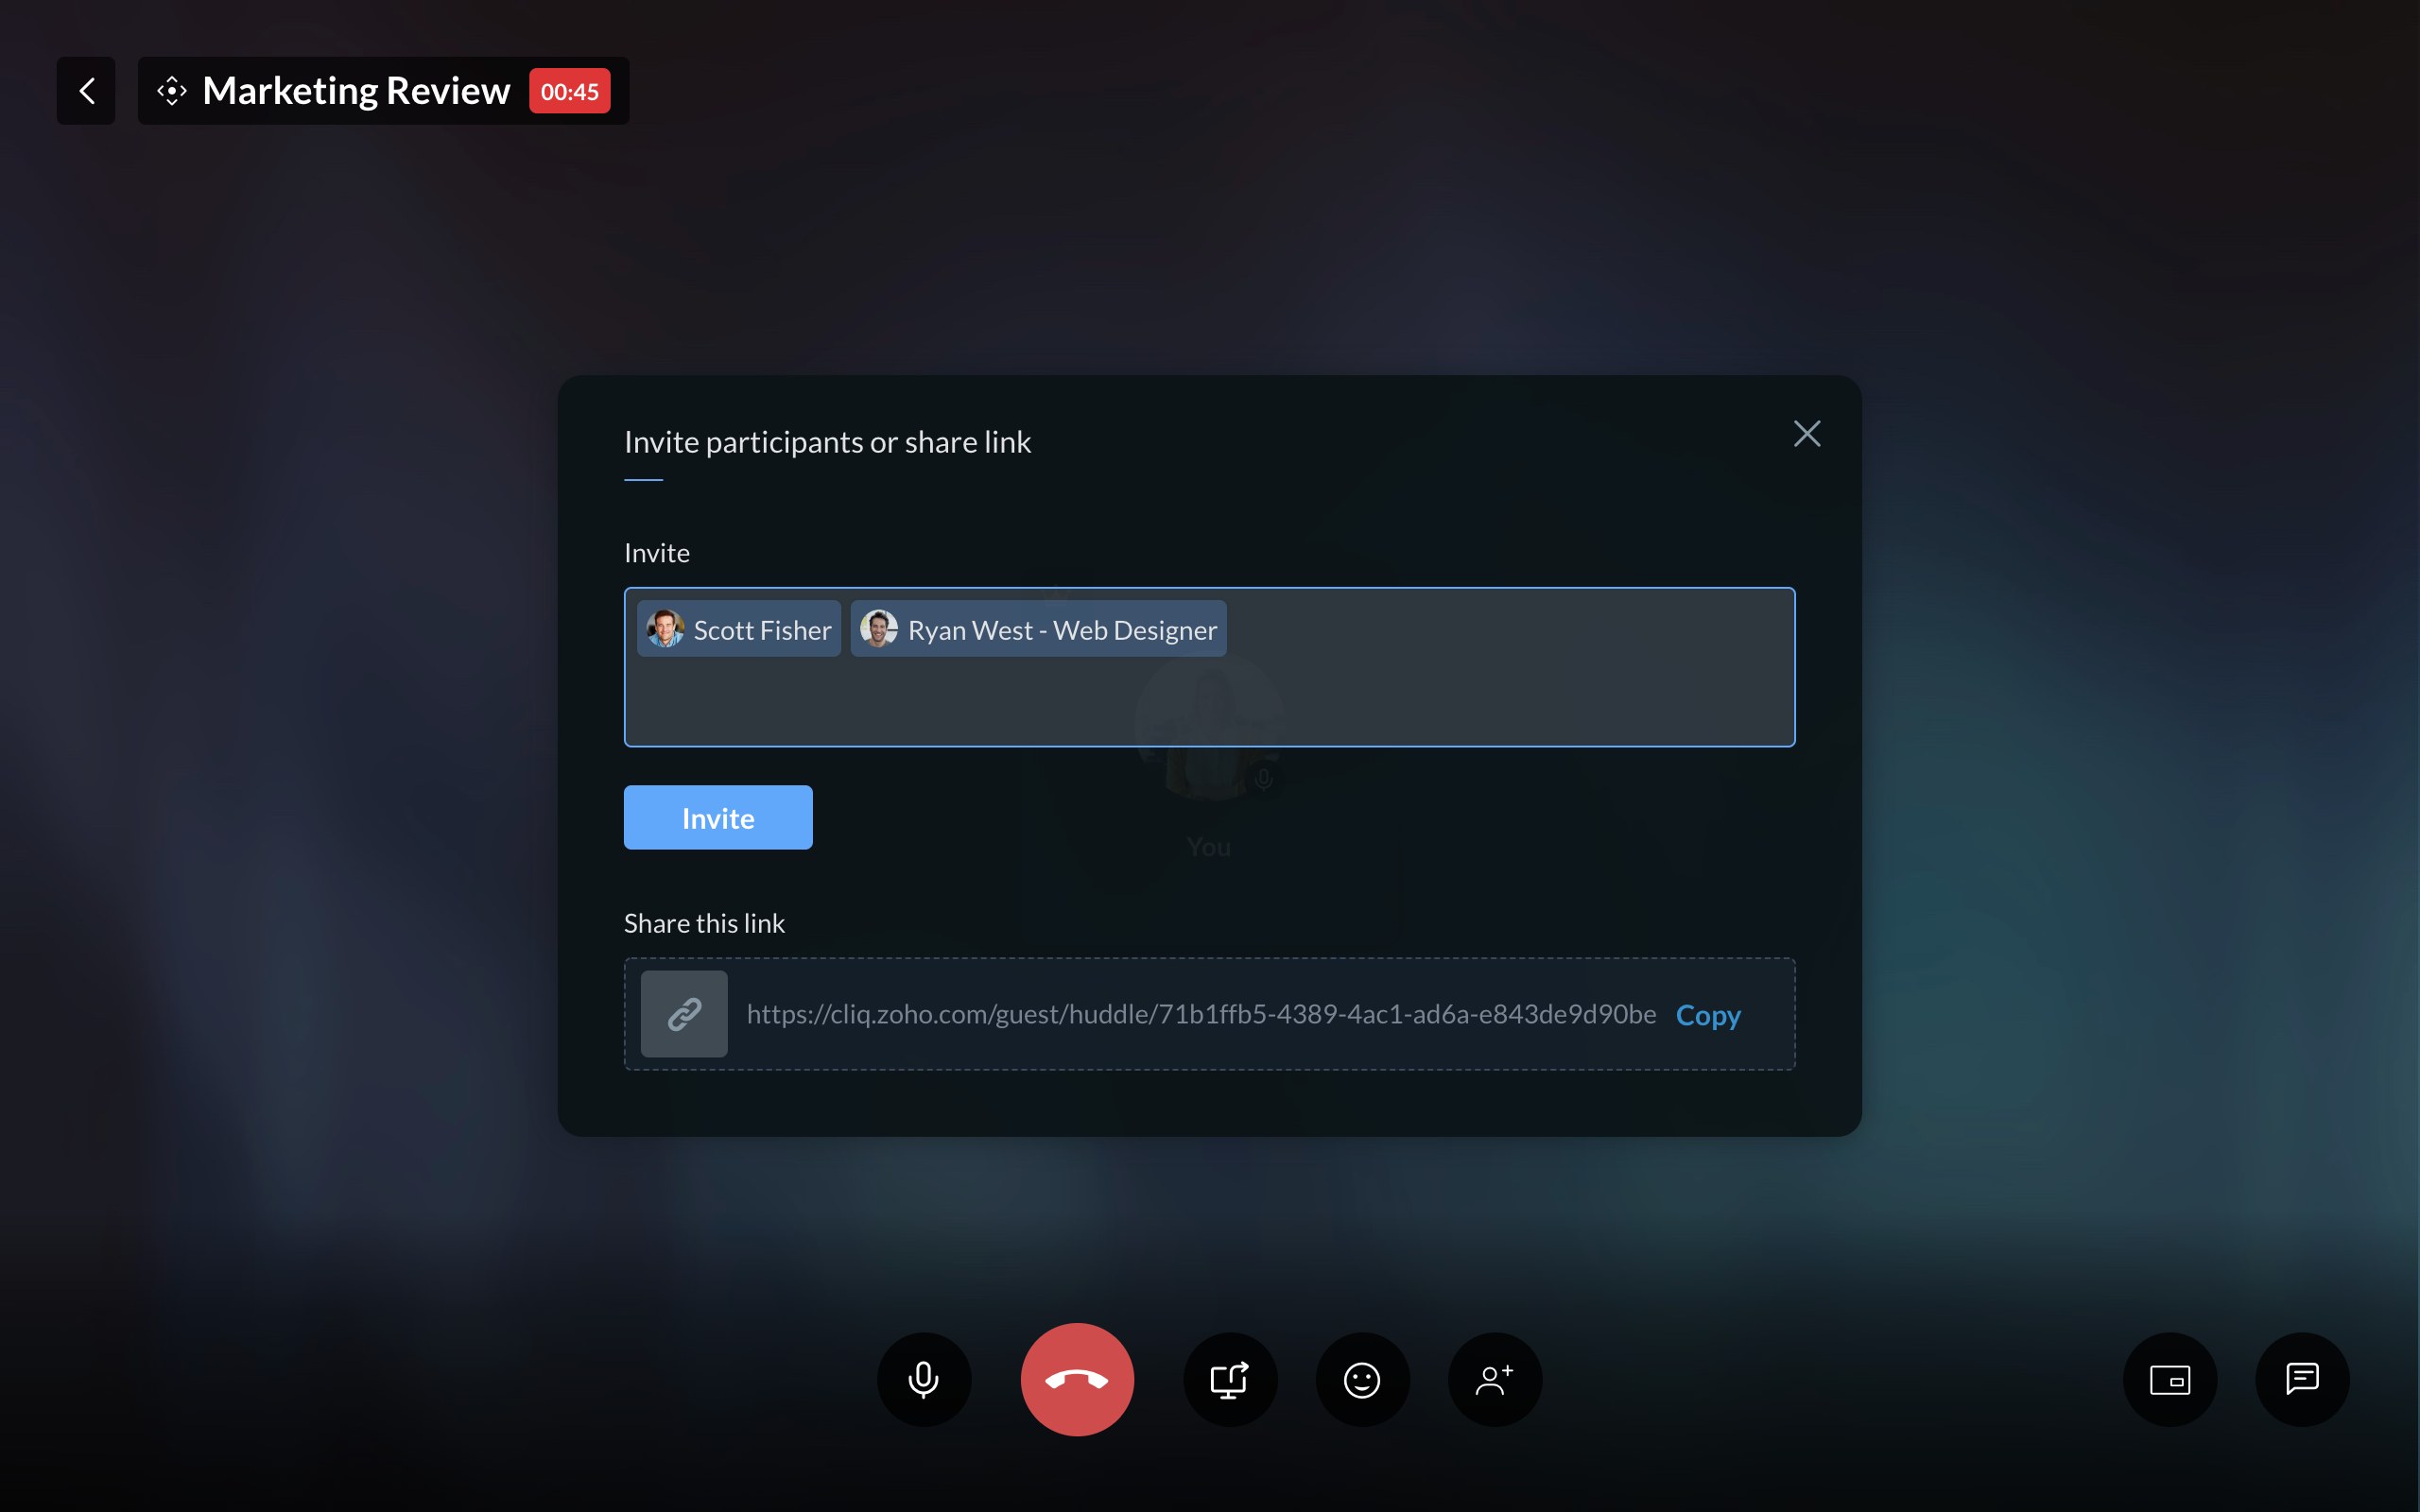Click the huddle guest URL text
The image size is (2420, 1512).
coord(1200,1014)
